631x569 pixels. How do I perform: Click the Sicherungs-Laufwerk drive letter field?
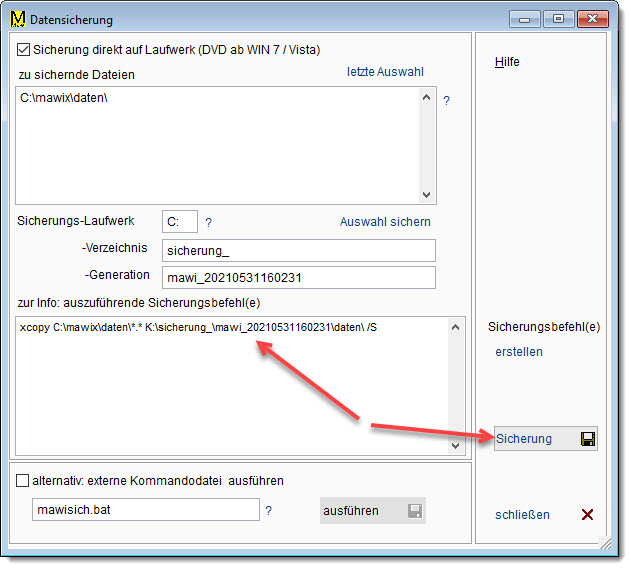coord(179,222)
